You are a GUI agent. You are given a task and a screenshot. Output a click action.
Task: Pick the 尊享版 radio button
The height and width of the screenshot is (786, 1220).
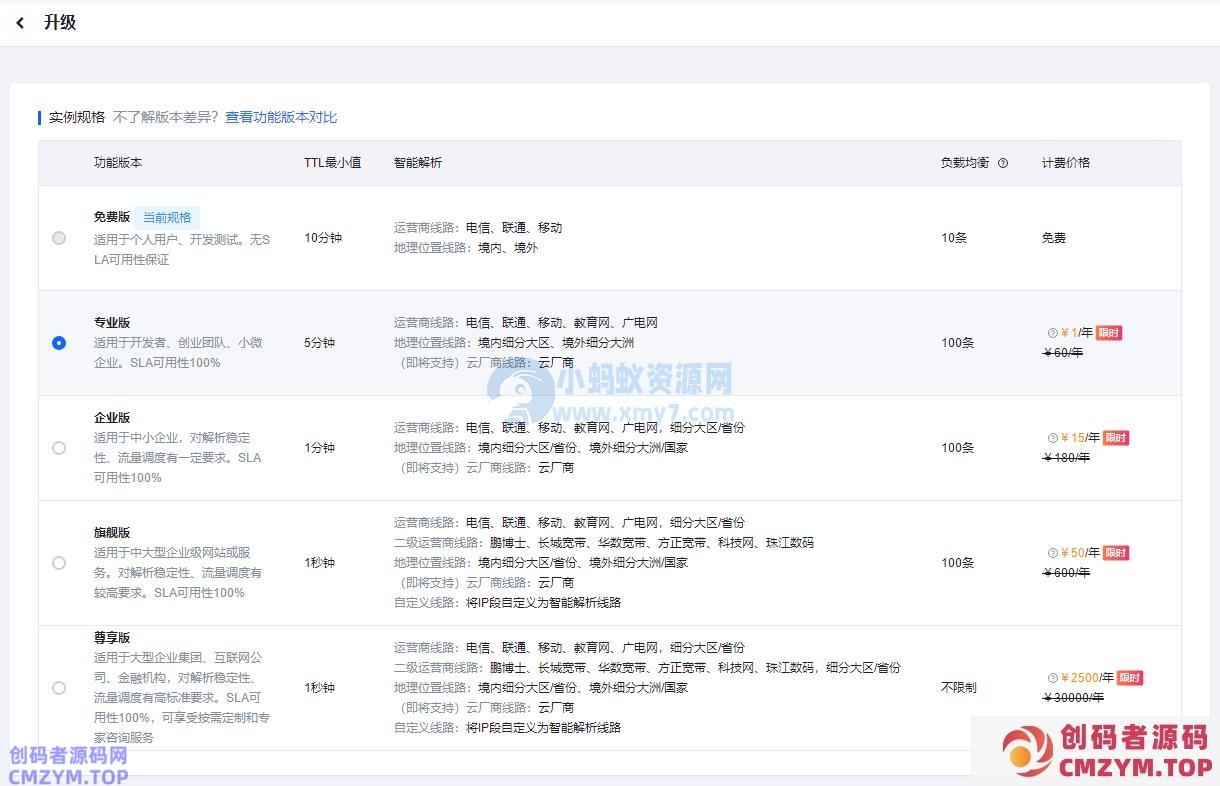pos(59,688)
